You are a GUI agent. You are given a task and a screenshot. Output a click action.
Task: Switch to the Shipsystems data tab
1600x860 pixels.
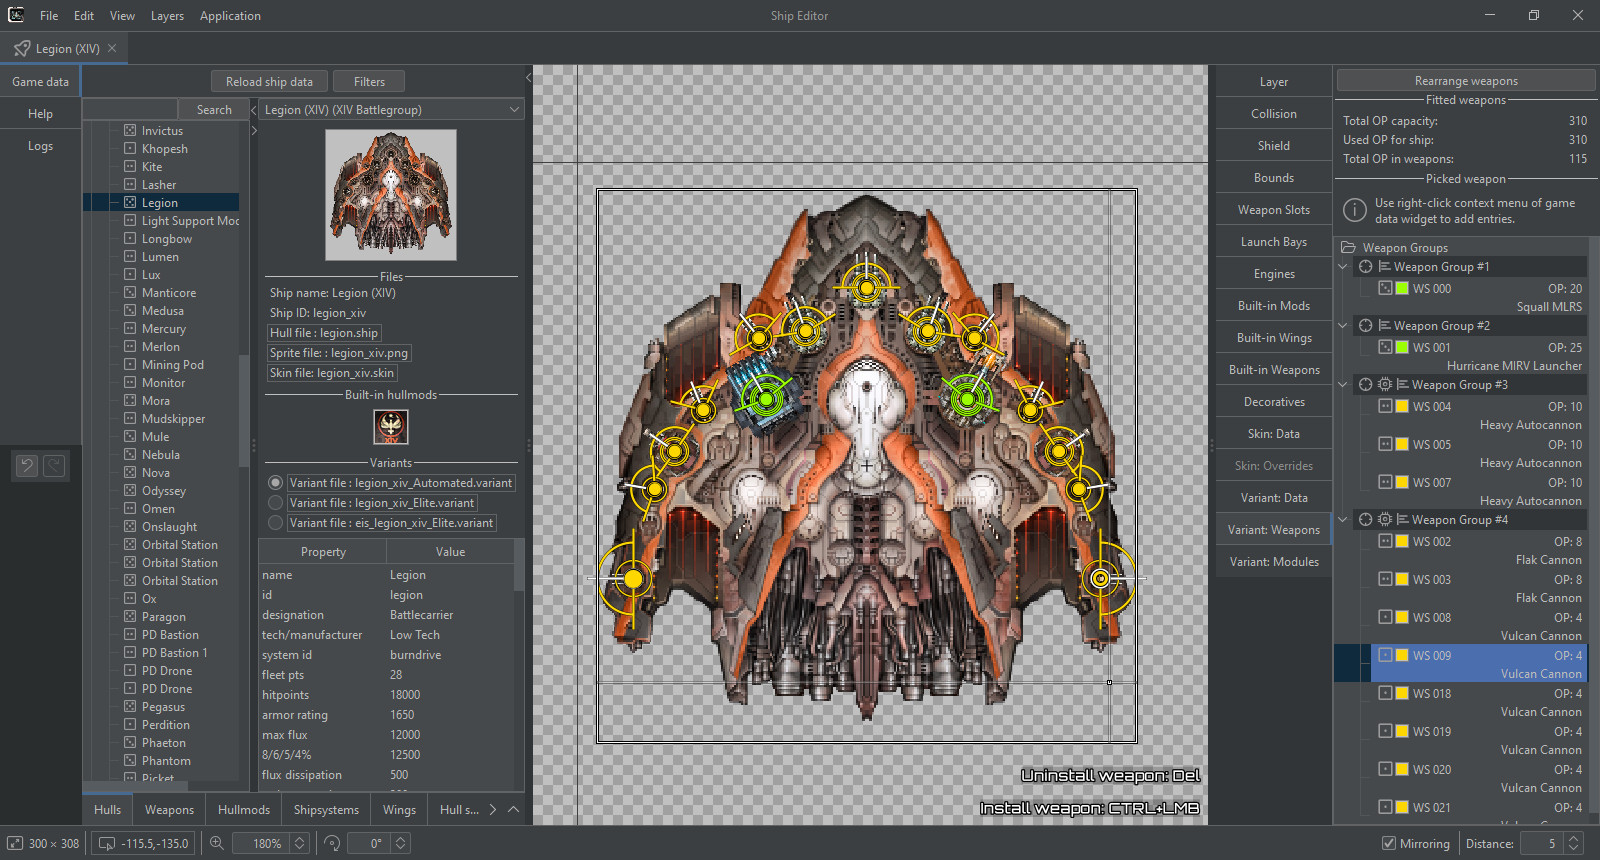pos(326,809)
